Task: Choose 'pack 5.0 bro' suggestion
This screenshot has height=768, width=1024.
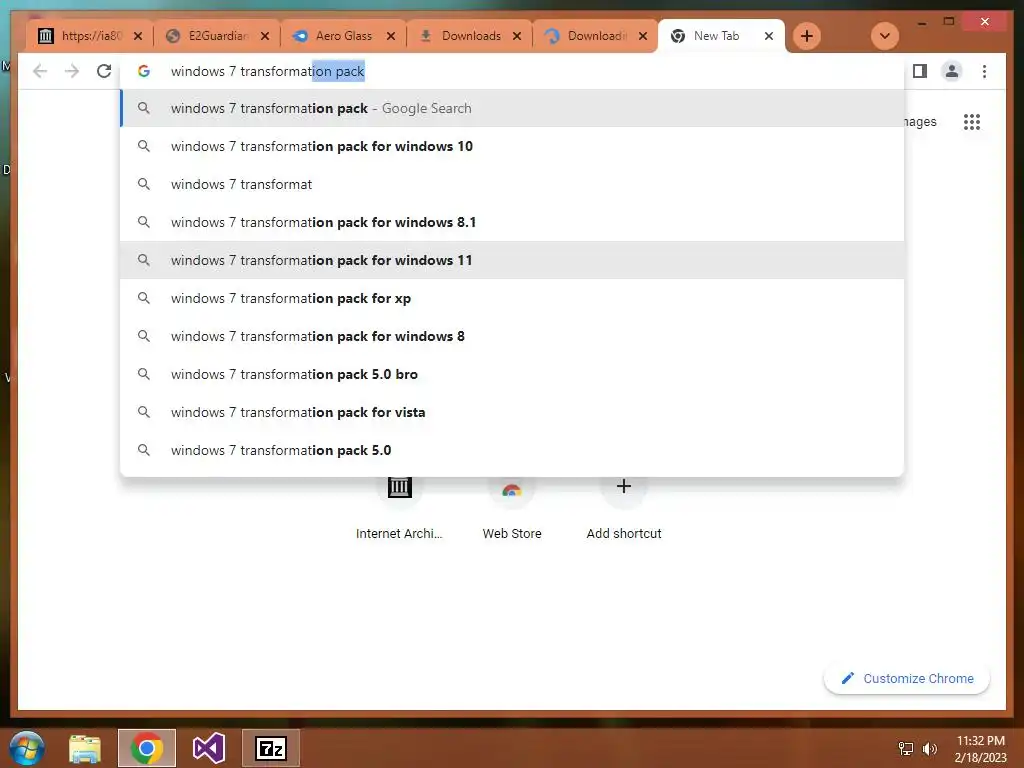Action: pos(512,374)
